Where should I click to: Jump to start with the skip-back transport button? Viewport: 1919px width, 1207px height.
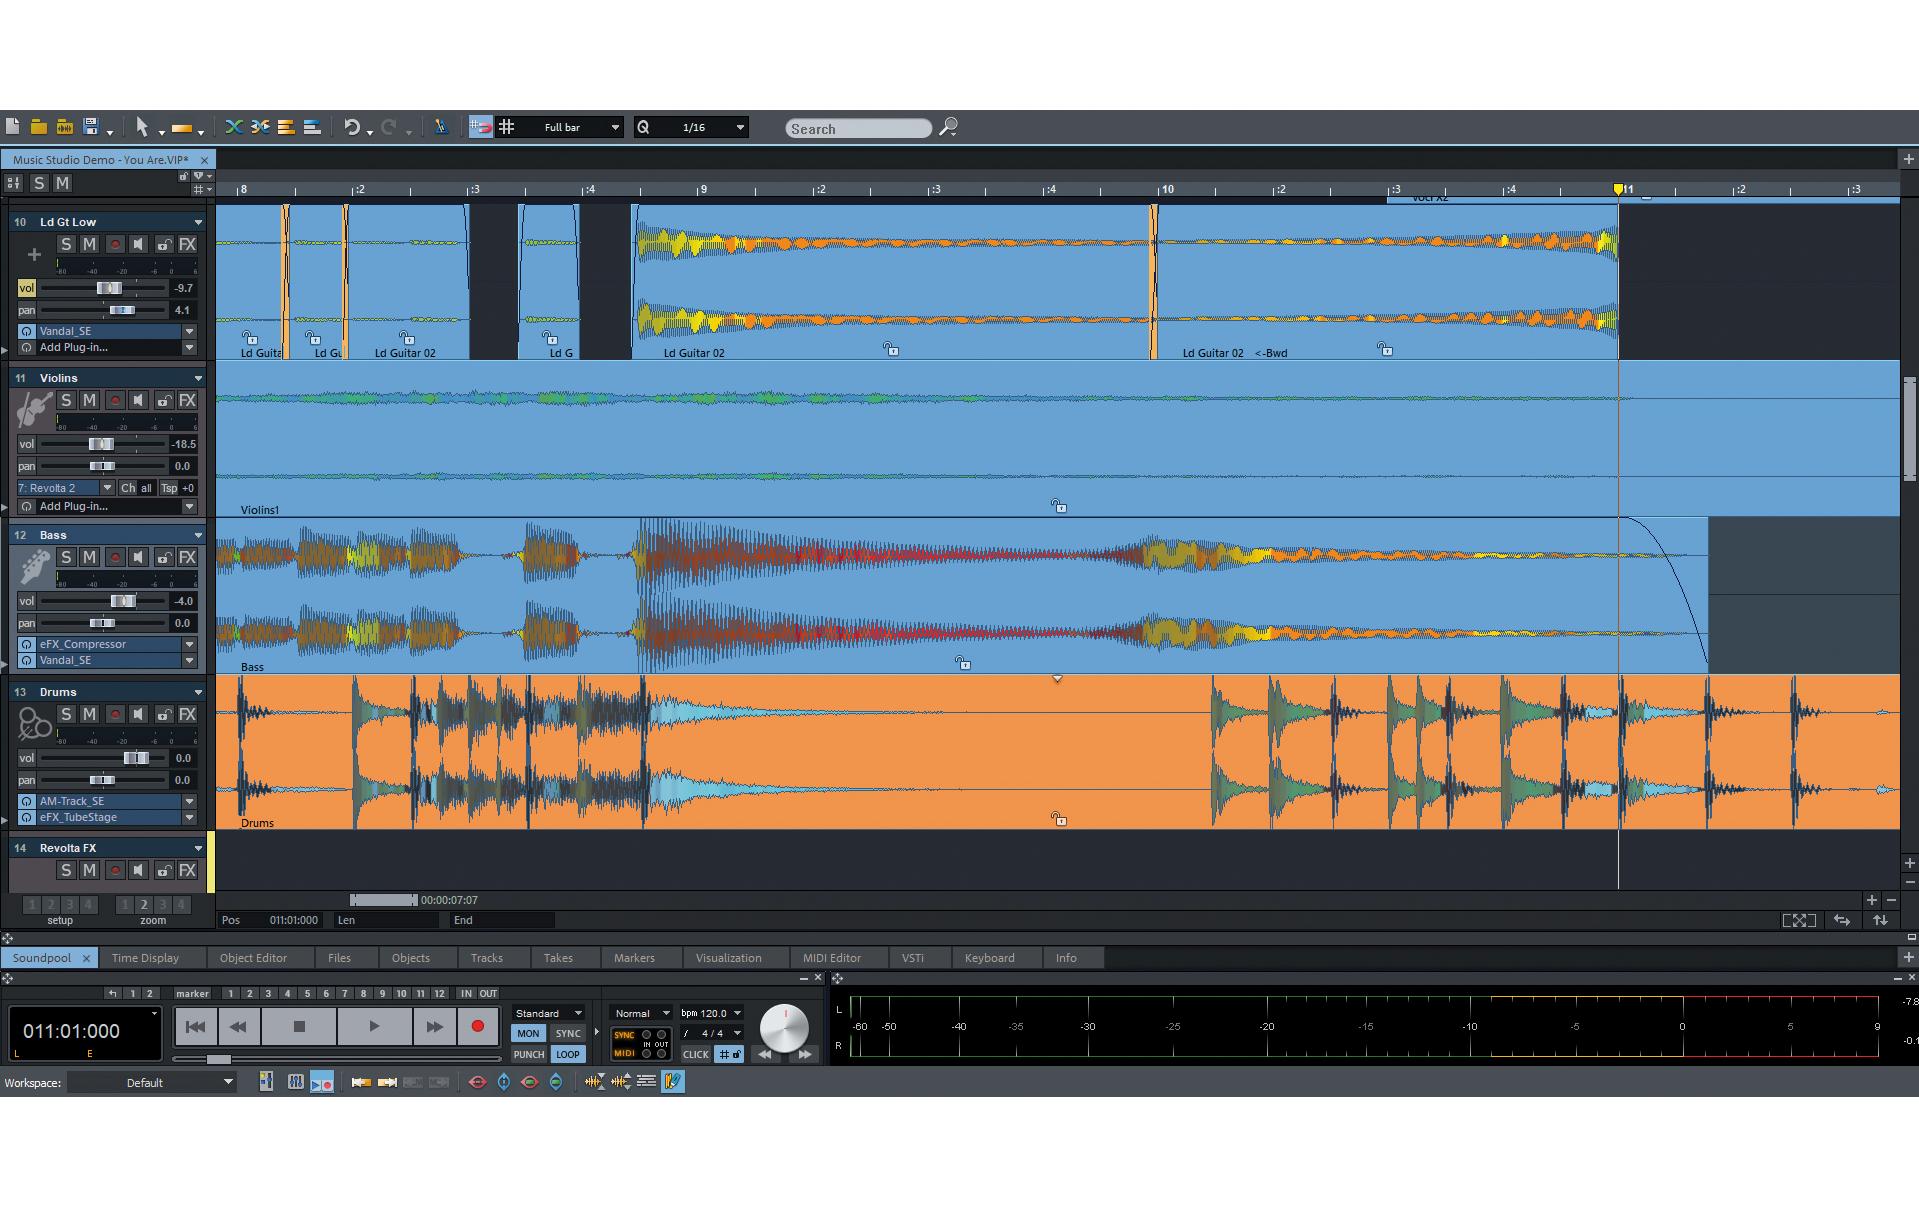196,1026
